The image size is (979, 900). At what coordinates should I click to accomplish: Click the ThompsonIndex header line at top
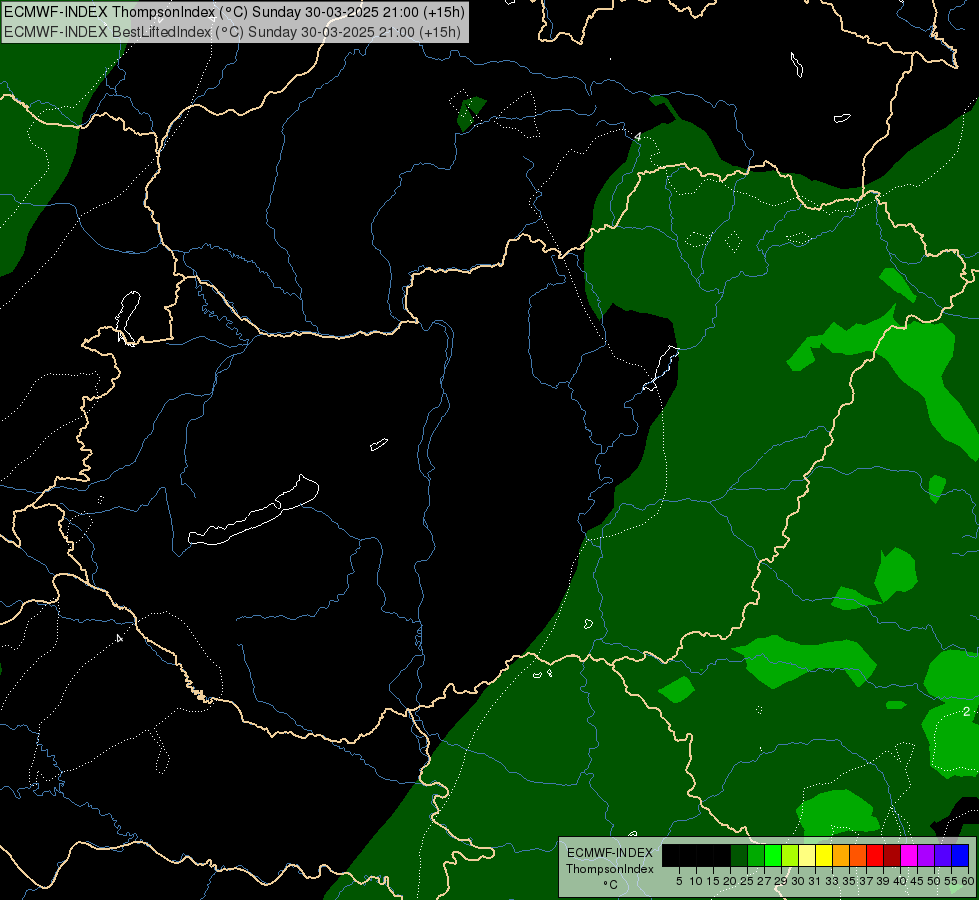(234, 12)
